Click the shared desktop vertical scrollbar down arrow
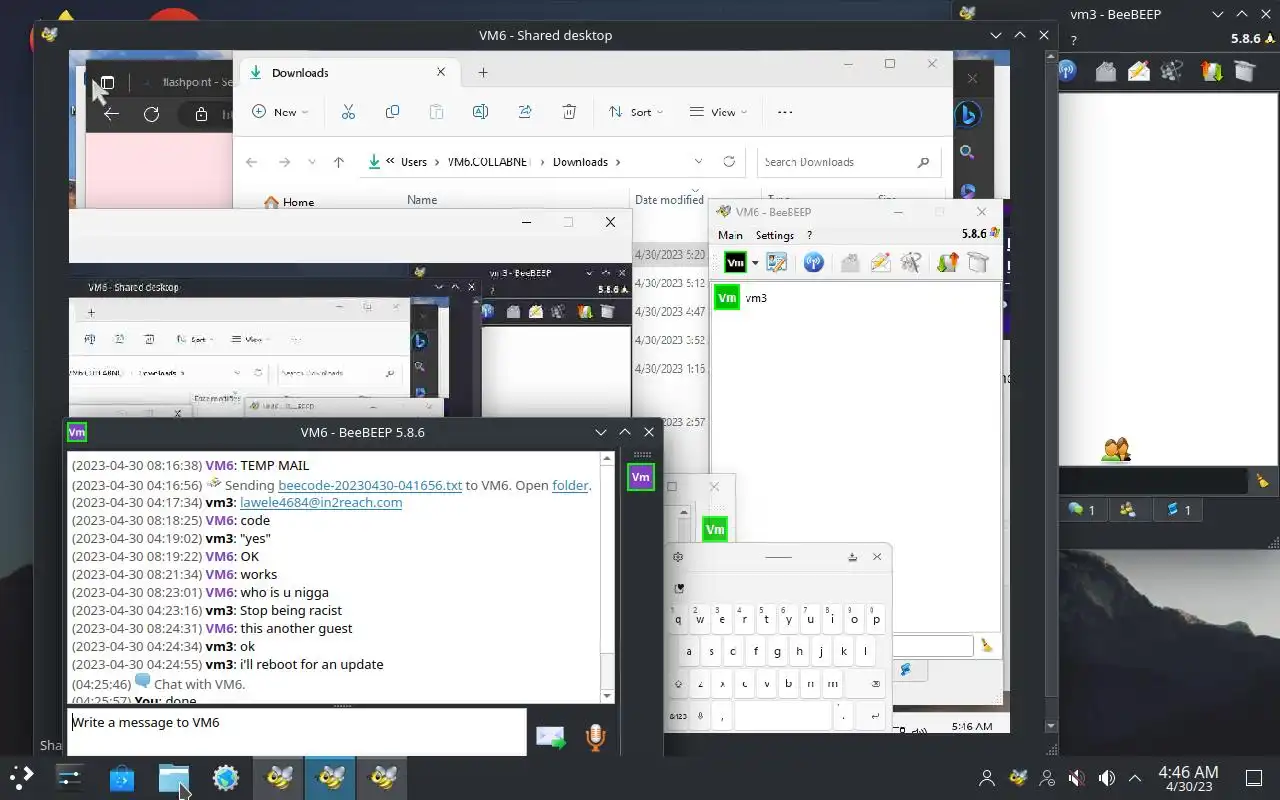This screenshot has height=800, width=1280. coord(1049,726)
